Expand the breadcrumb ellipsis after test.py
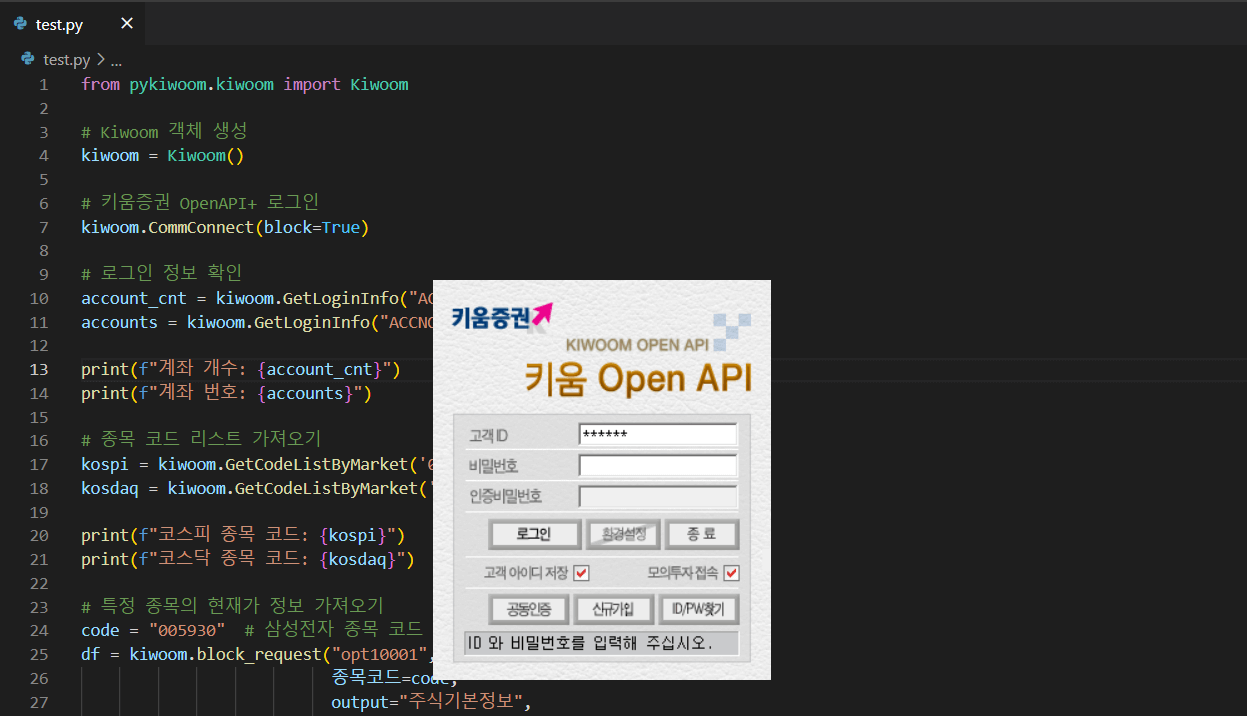The height and width of the screenshot is (716, 1247). tap(115, 60)
